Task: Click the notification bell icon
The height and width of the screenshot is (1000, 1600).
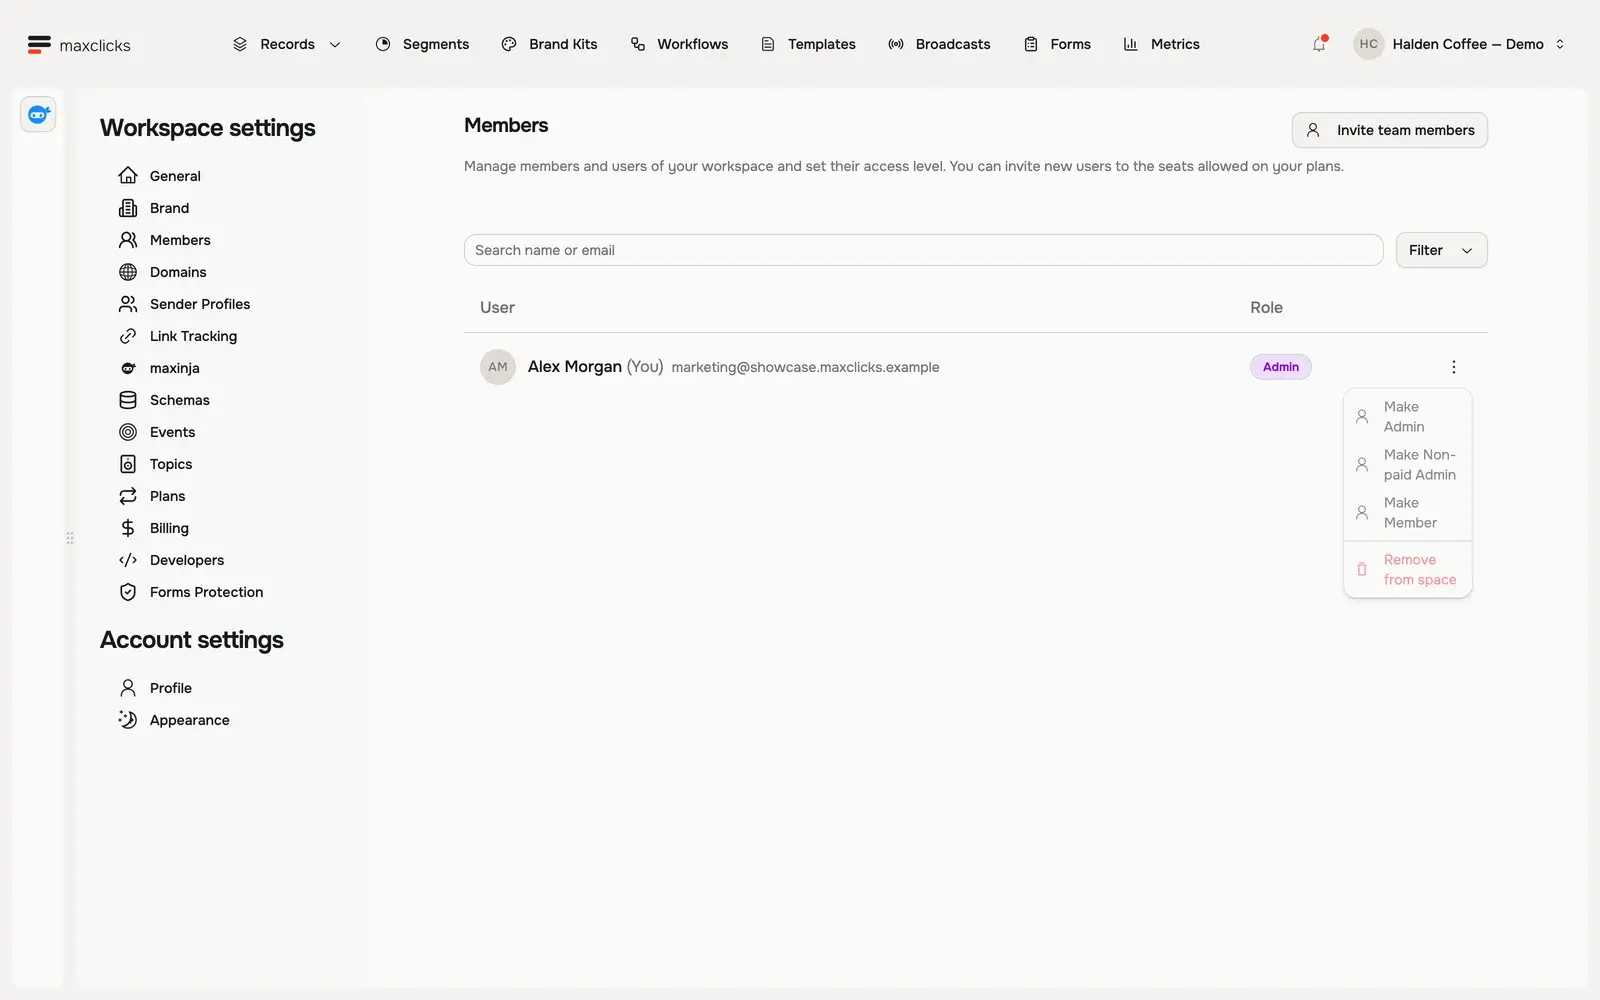Action: (x=1319, y=44)
